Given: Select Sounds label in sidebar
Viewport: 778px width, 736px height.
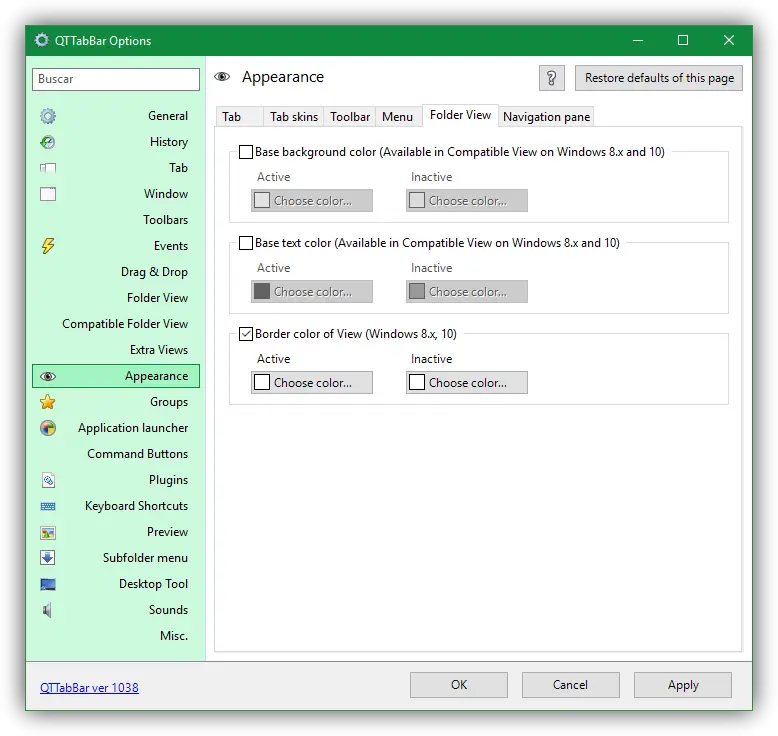Looking at the screenshot, I should pyautogui.click(x=168, y=610).
